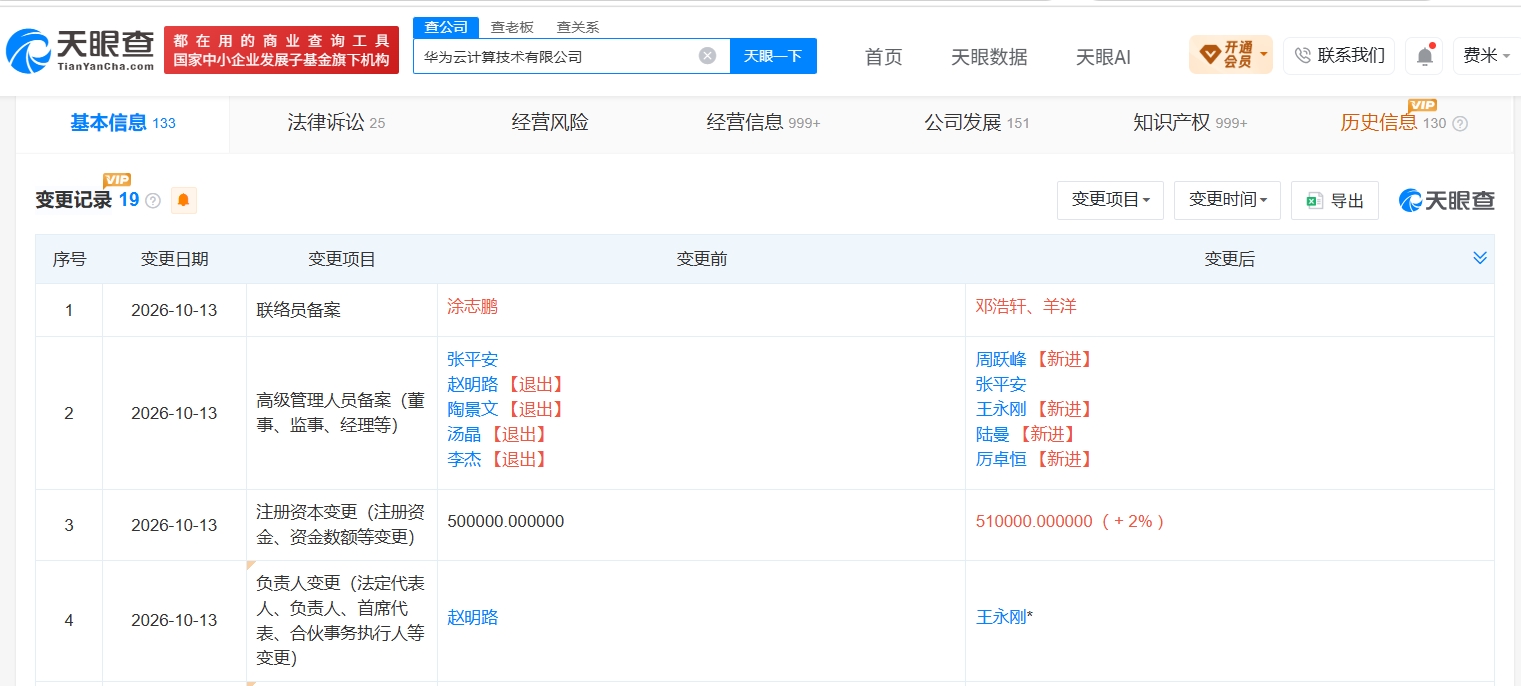Open 李杰 in row 2 变更前
The width and height of the screenshot is (1521, 686).
[x=464, y=459]
